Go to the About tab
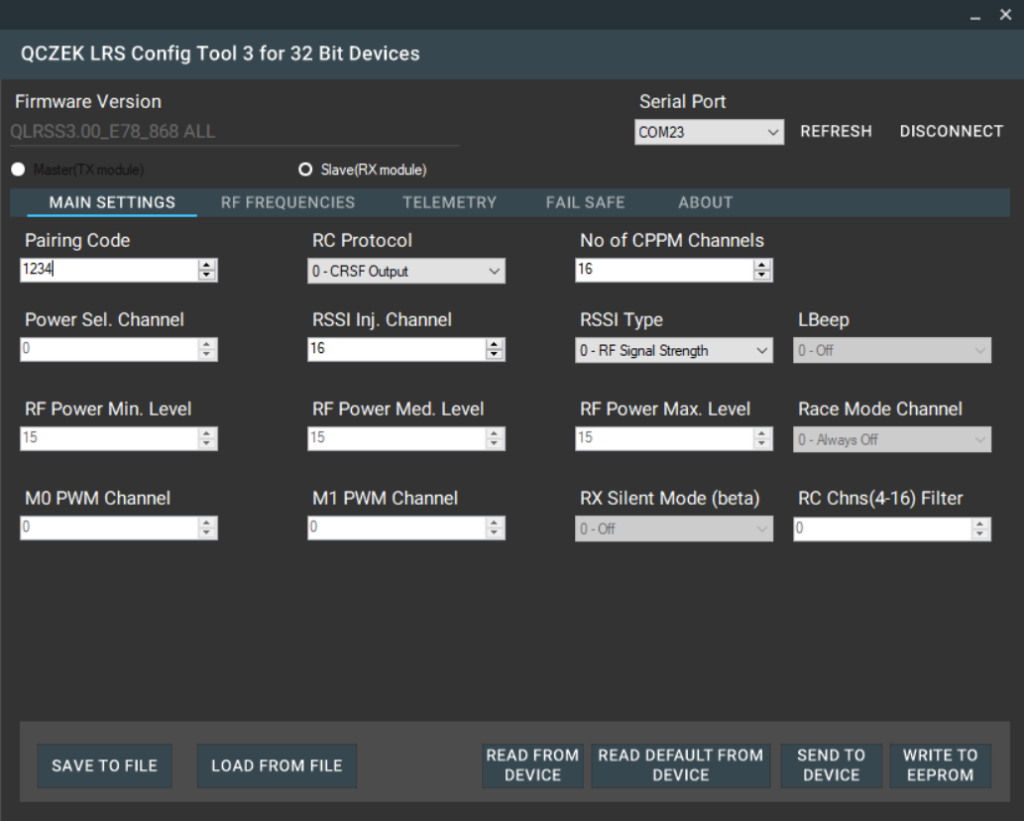 [x=705, y=202]
